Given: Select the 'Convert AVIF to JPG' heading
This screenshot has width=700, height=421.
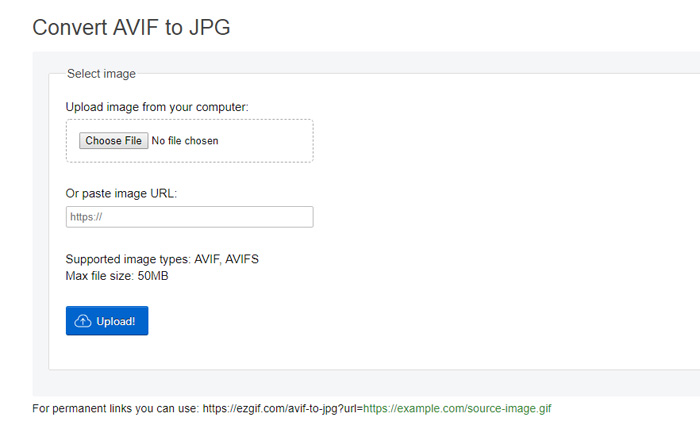Looking at the screenshot, I should [131, 27].
